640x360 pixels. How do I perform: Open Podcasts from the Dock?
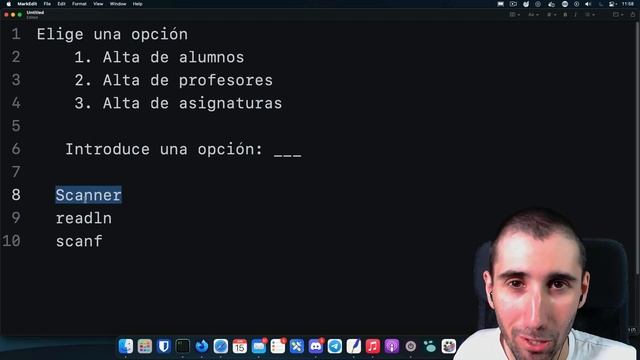[391, 347]
